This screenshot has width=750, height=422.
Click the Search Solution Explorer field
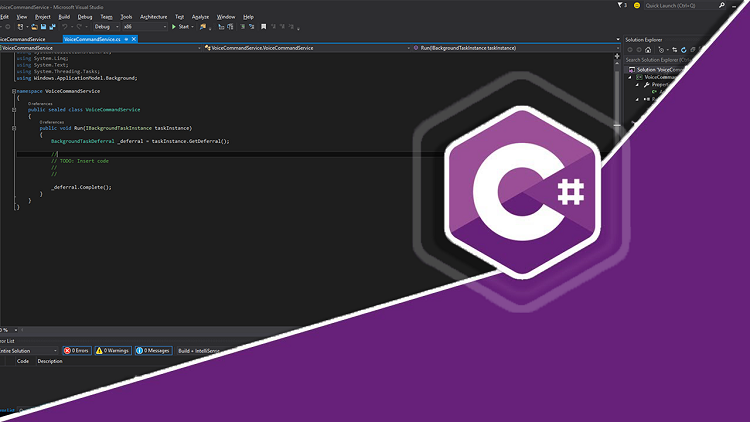[658, 60]
